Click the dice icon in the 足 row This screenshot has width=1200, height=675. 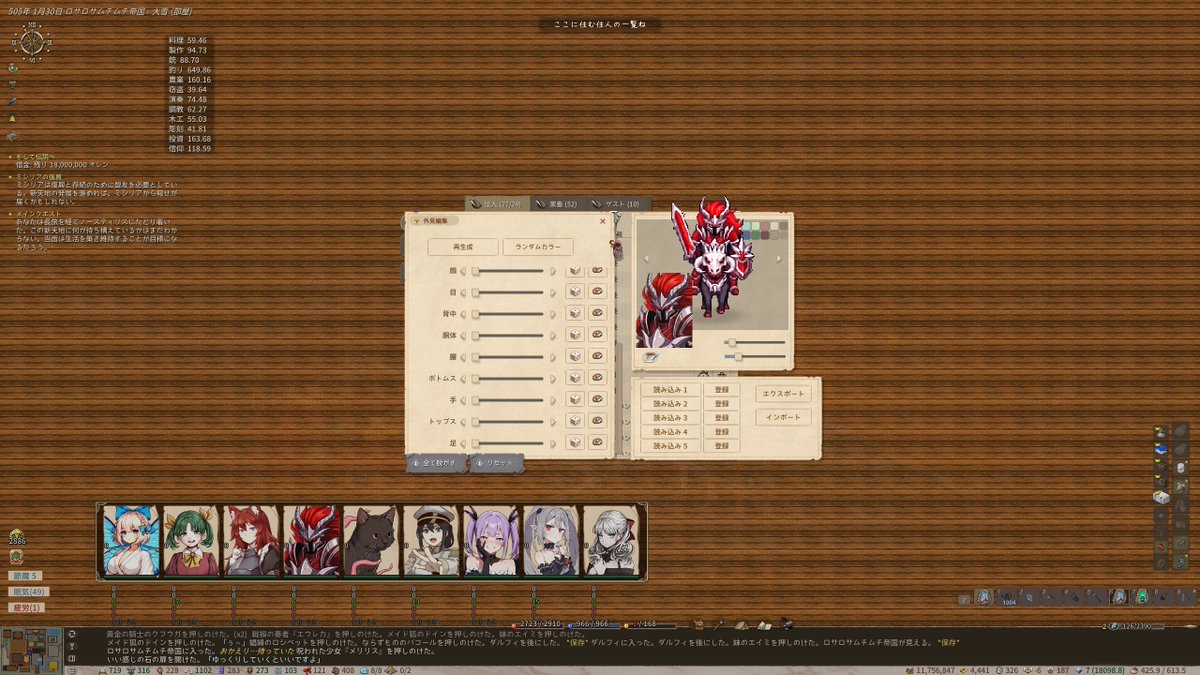click(575, 443)
